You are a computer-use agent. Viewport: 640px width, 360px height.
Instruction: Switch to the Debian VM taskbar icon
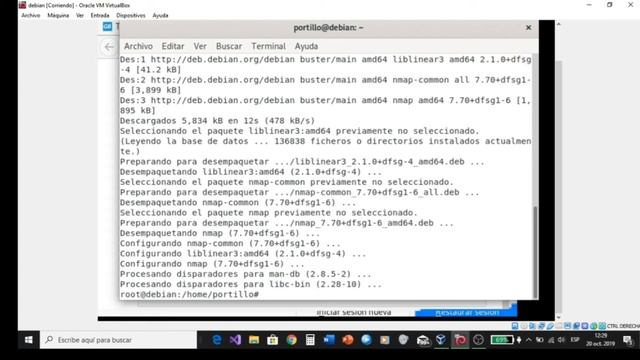(x=460, y=340)
